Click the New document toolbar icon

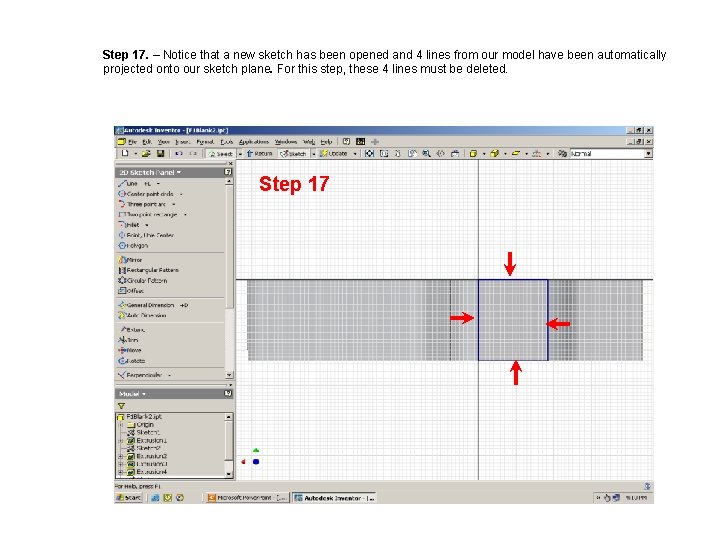coord(125,153)
